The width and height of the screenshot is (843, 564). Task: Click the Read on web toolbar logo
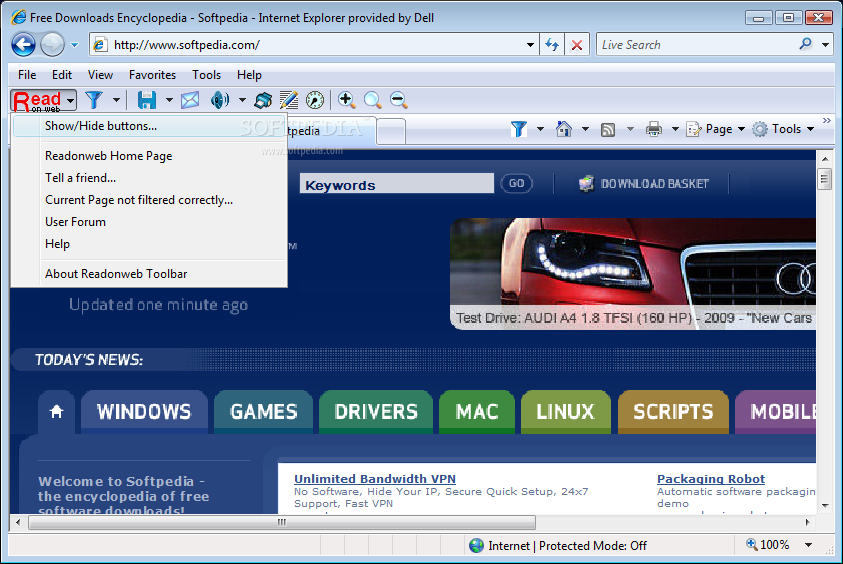tap(37, 100)
